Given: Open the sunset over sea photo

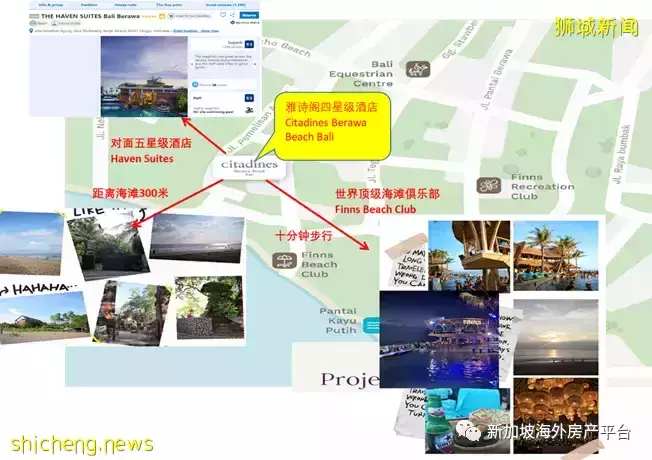Looking at the screenshot, I should pos(556,337).
